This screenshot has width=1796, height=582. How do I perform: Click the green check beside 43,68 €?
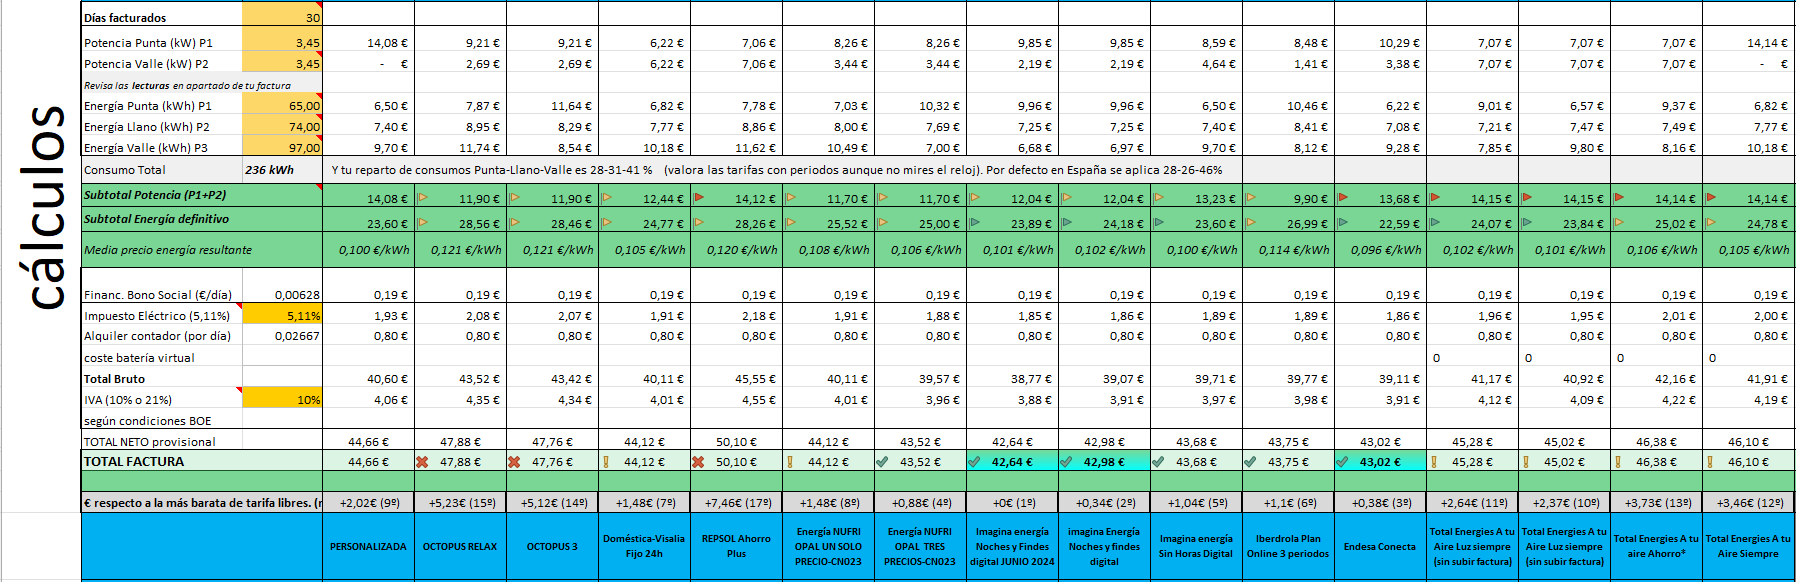point(1158,462)
